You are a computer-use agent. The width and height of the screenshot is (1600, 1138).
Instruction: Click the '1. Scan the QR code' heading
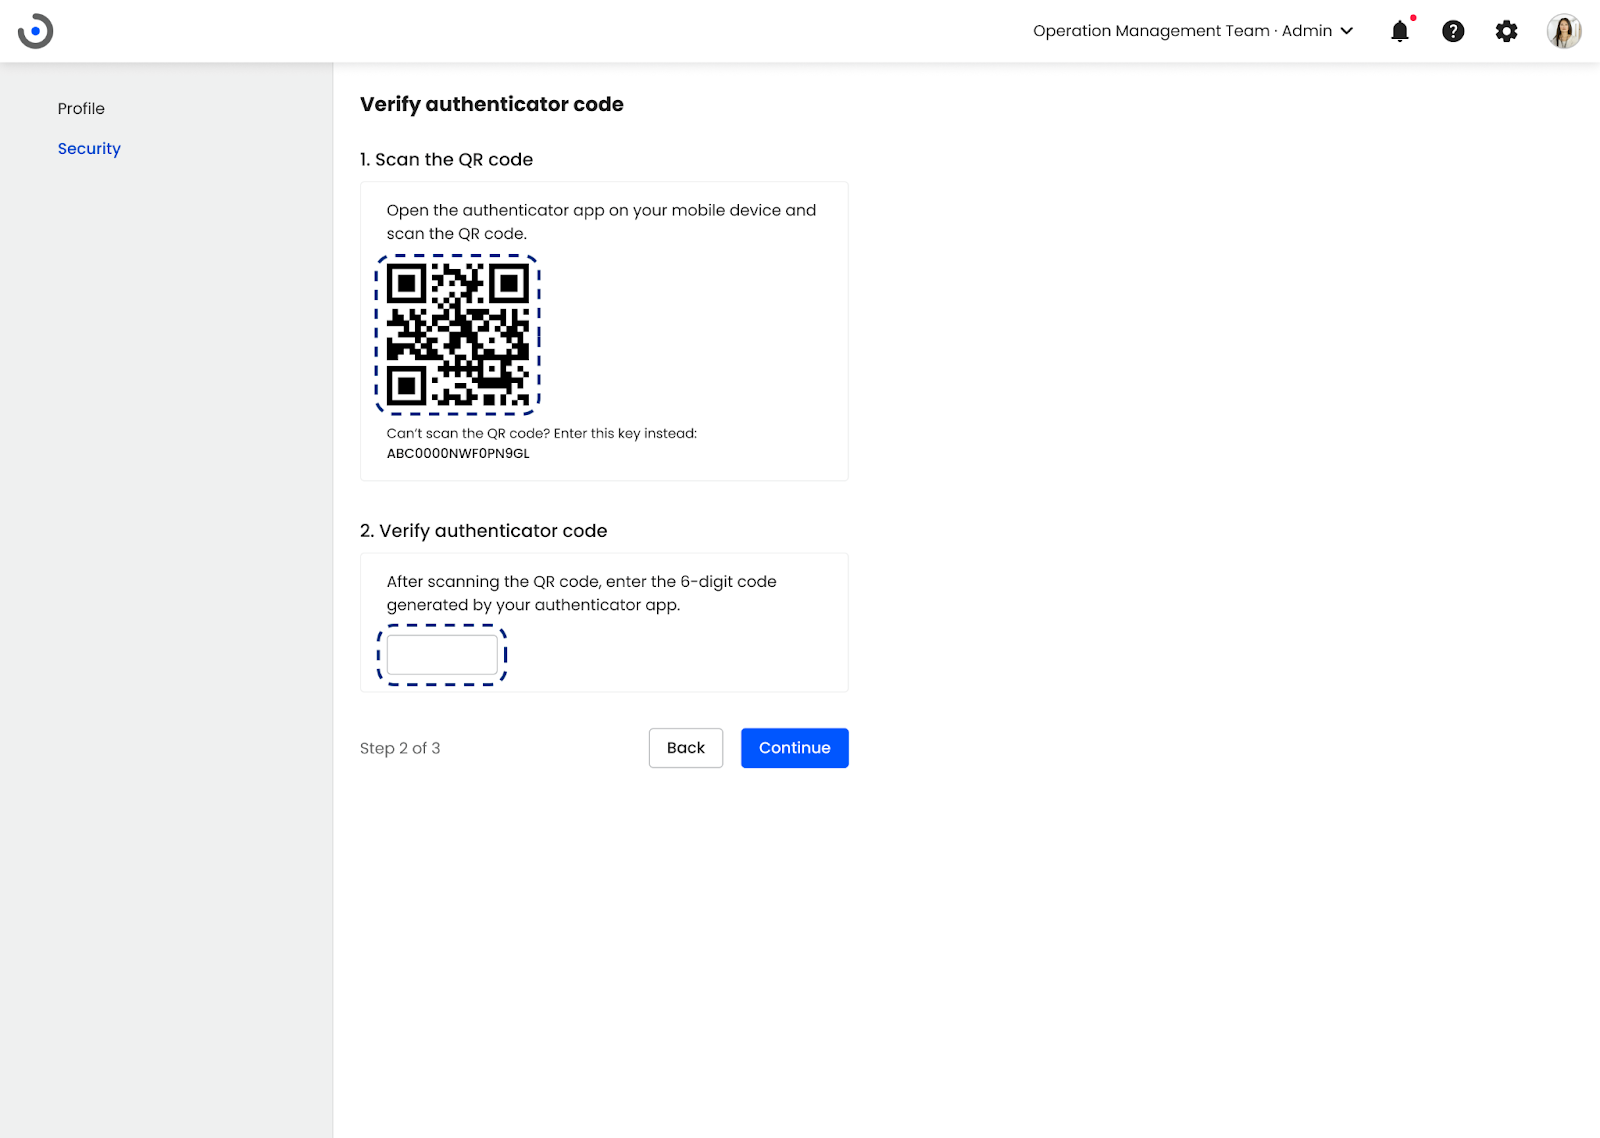coord(446,159)
